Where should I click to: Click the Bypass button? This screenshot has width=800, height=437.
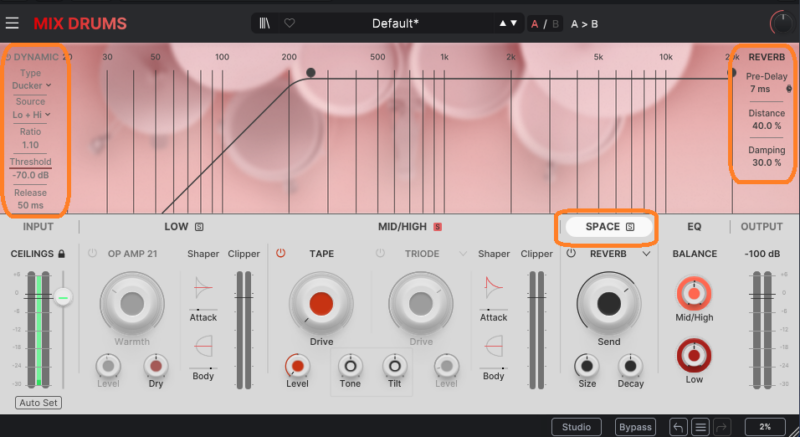(634, 427)
